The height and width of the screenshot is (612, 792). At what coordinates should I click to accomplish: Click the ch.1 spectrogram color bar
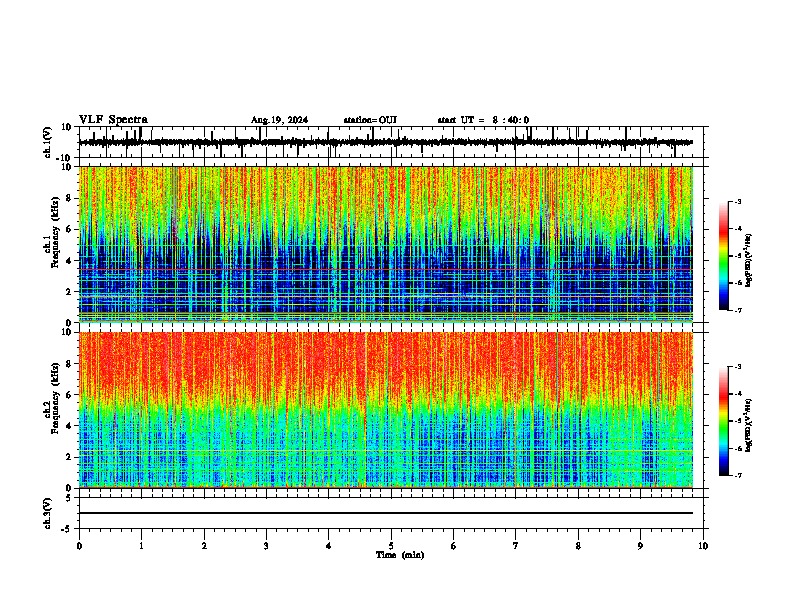(x=724, y=256)
